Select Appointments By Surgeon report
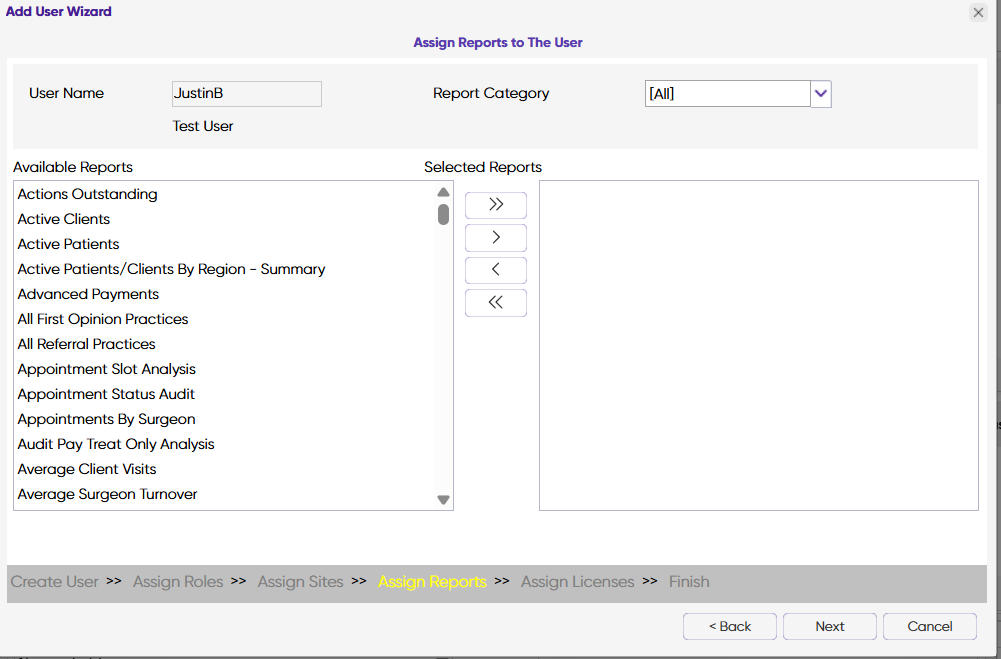 225,419
